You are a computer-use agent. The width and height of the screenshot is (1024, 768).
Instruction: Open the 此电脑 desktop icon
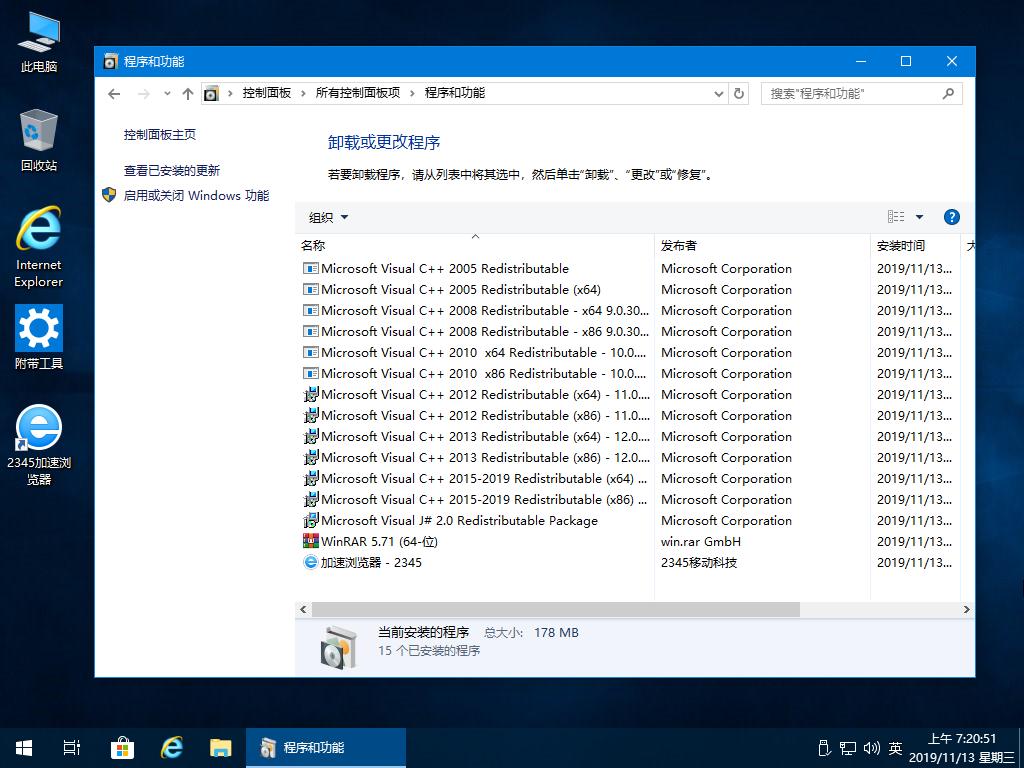[x=39, y=40]
